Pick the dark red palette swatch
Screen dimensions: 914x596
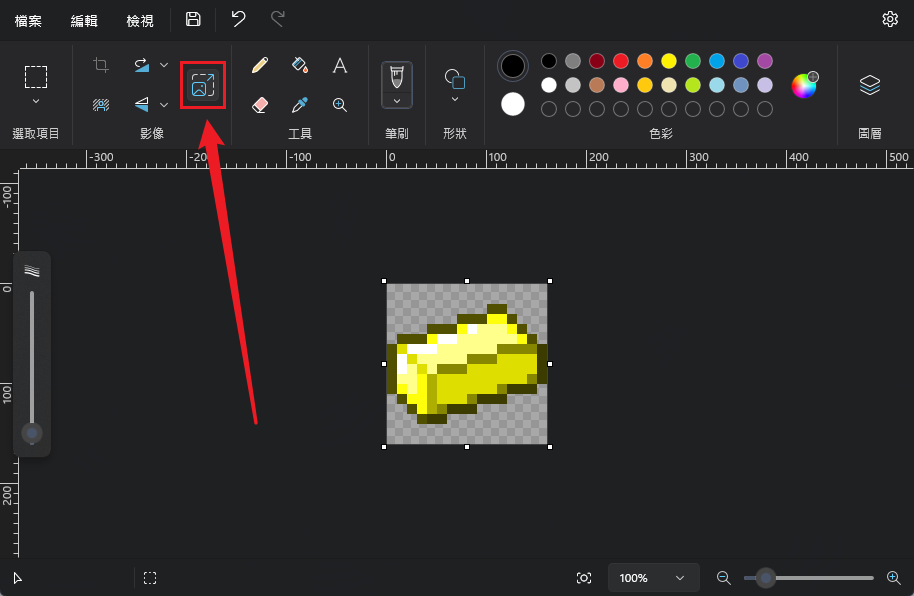point(597,61)
